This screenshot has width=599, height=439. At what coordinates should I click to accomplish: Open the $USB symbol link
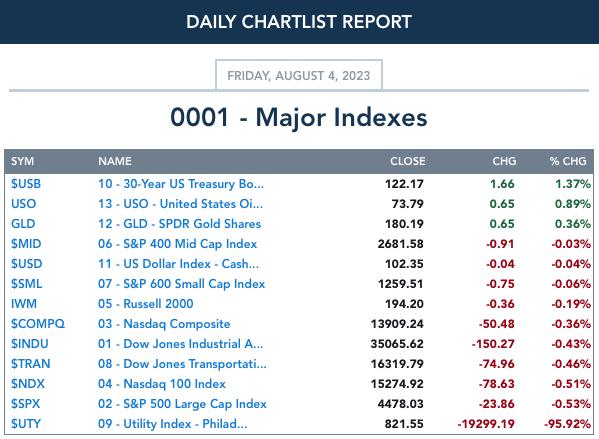26,184
